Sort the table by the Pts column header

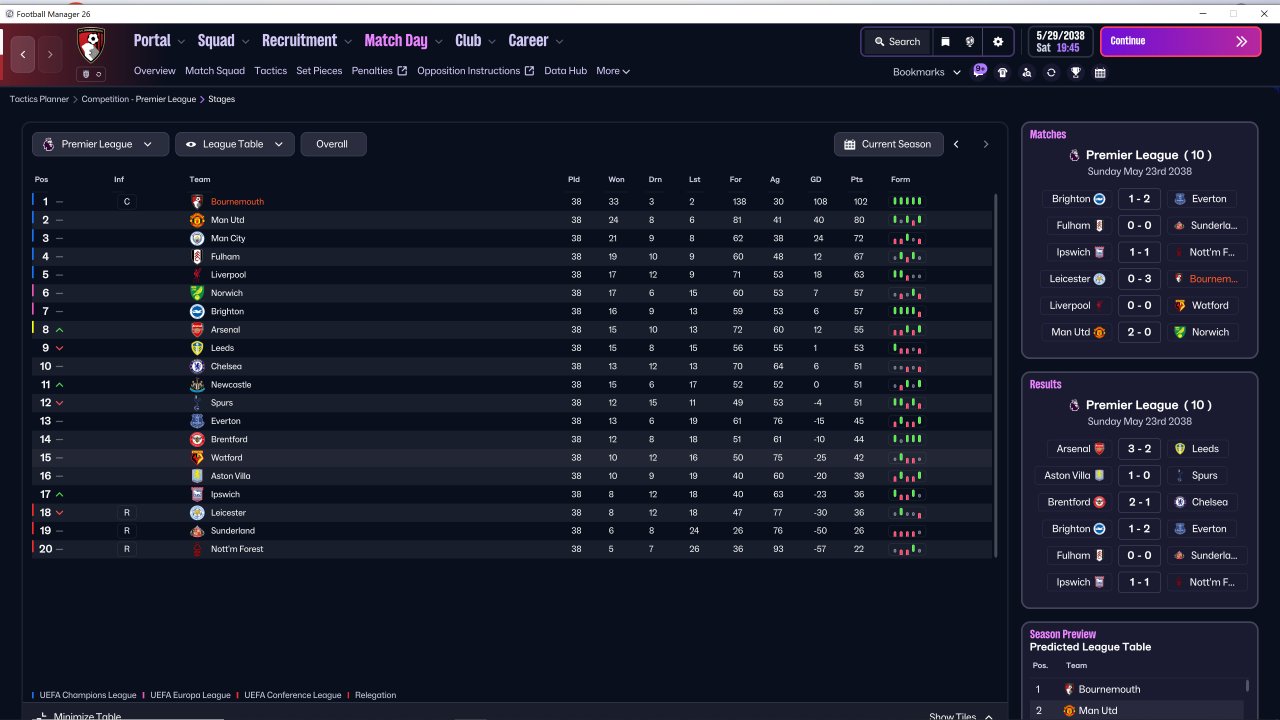(x=857, y=180)
